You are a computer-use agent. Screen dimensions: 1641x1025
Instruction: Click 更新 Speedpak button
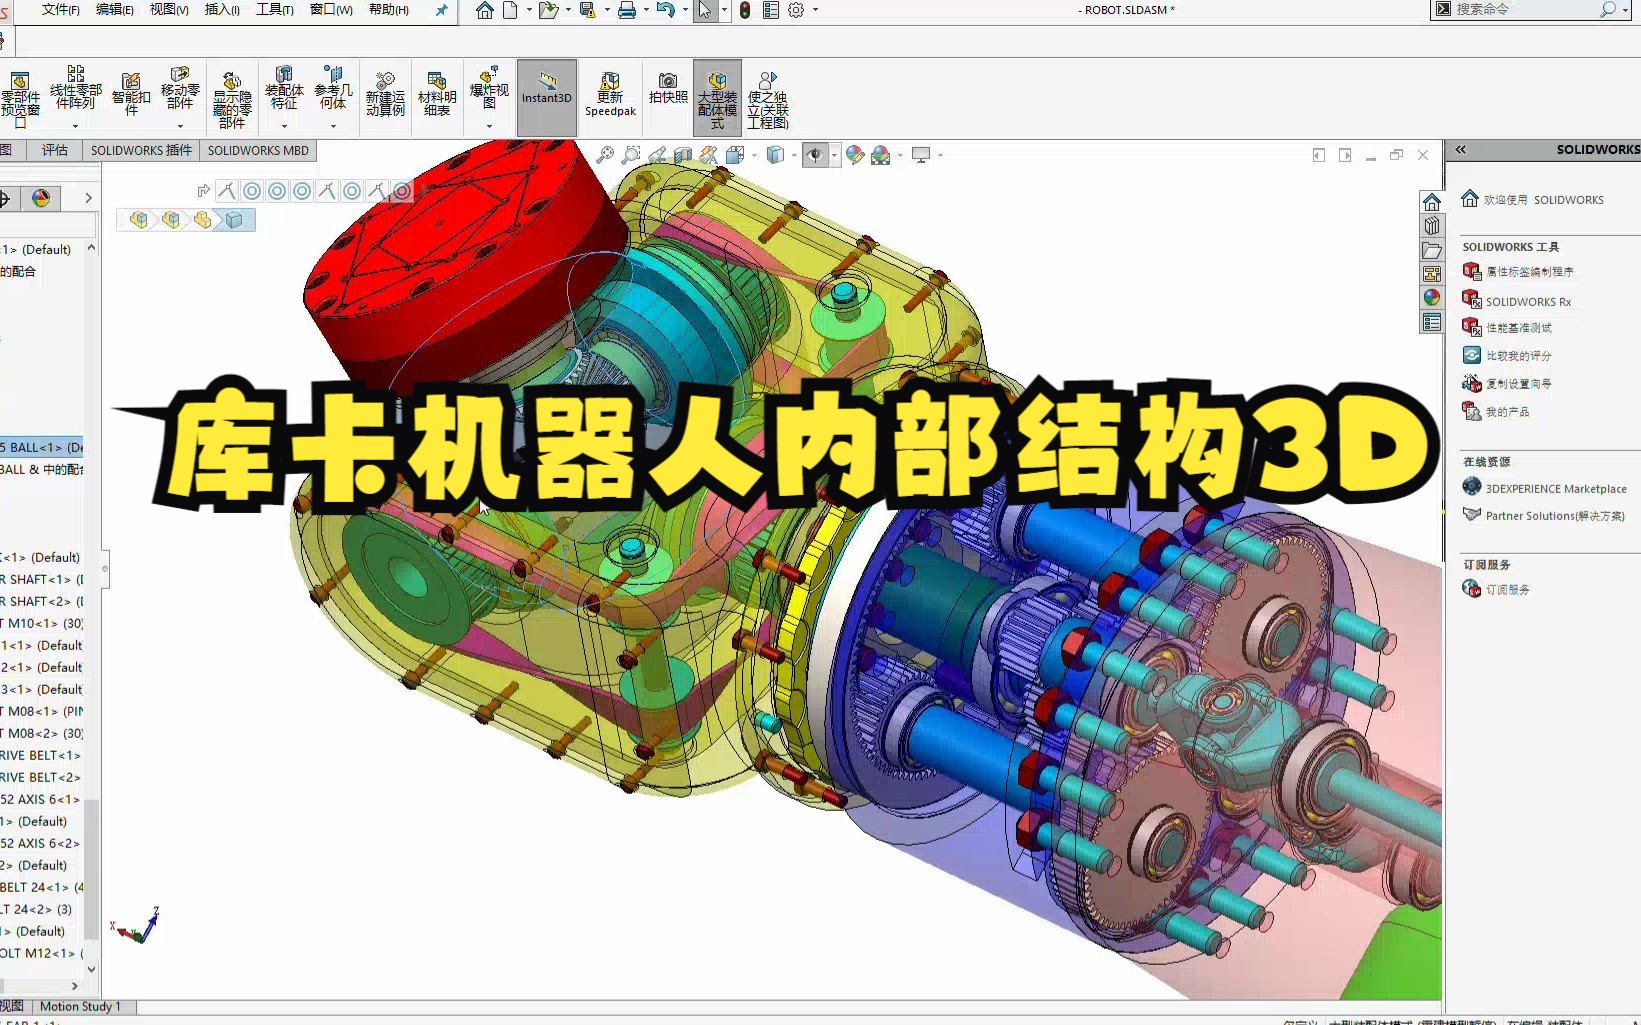tap(610, 94)
